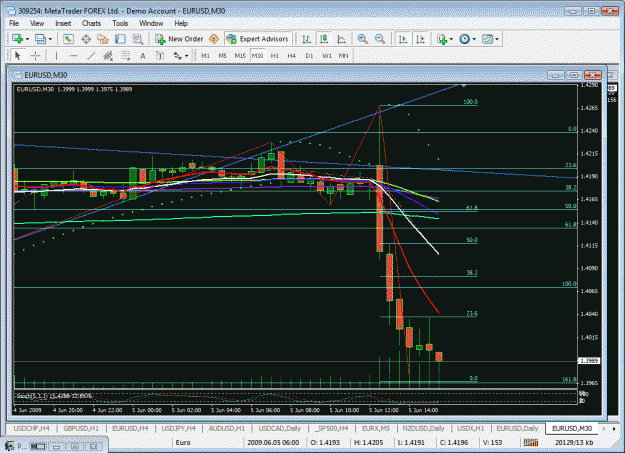Toggle the Data Window crosshair-circle icon
The image size is (625, 453).
86,39
